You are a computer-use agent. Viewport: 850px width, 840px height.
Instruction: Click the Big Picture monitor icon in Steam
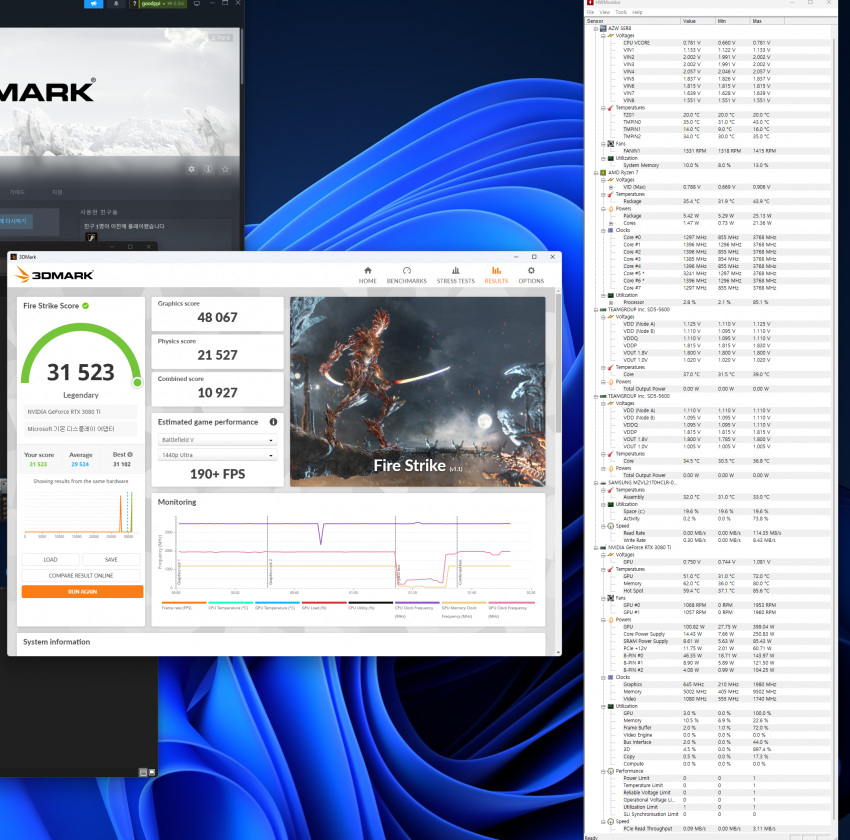click(x=197, y=3)
